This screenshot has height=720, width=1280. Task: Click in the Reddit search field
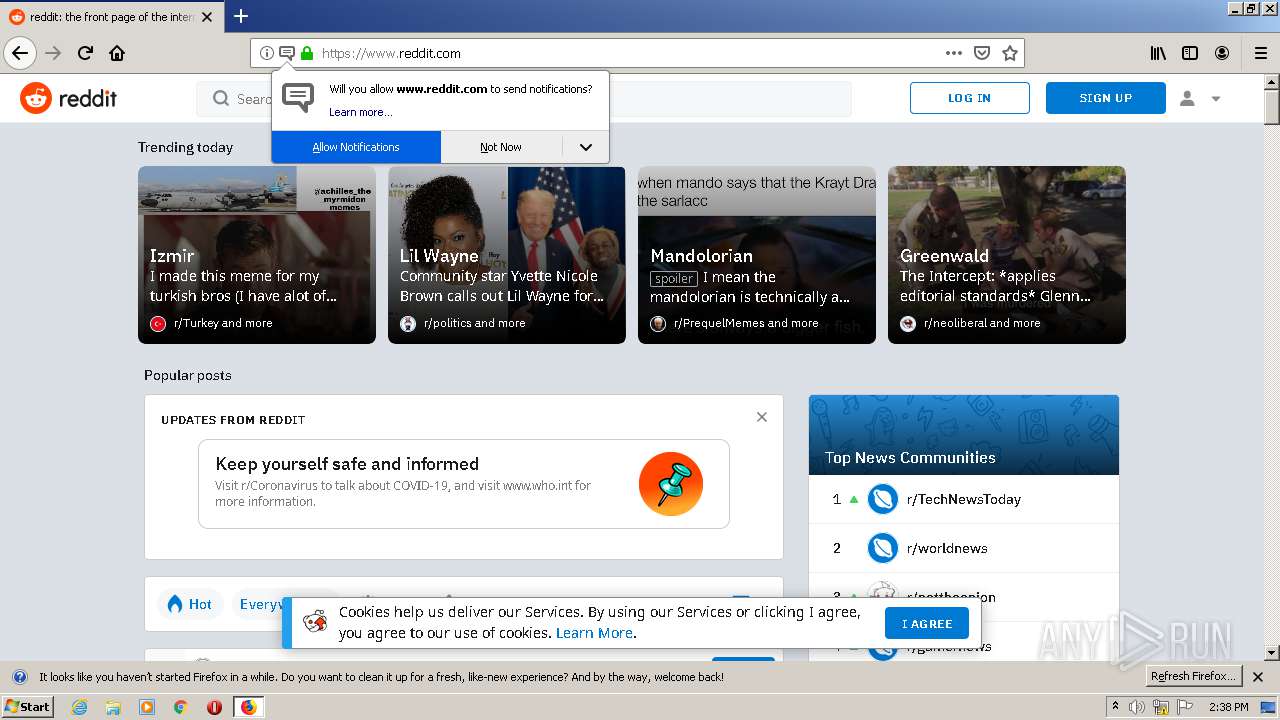point(524,99)
